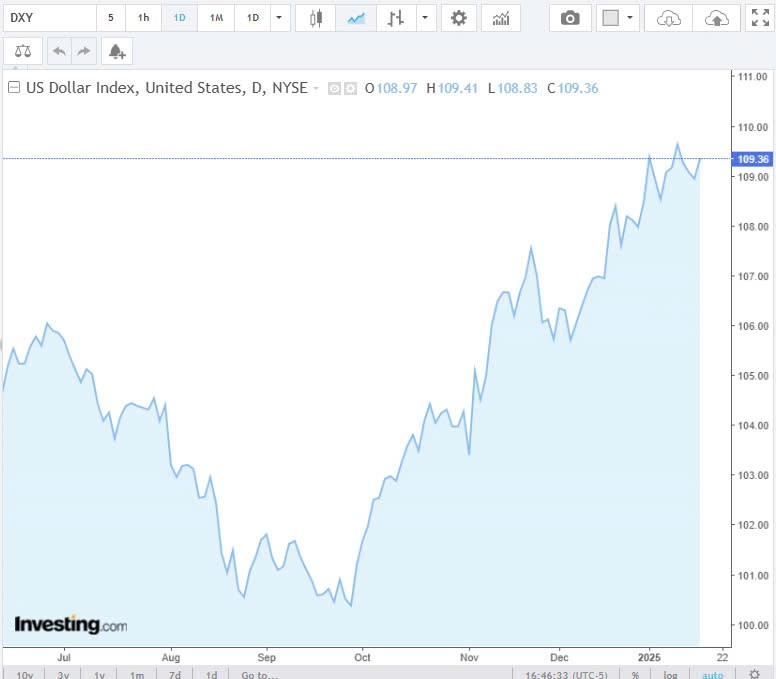Expand the chart style dropdown arrow
Screen dimensions: 776x679
427,18
